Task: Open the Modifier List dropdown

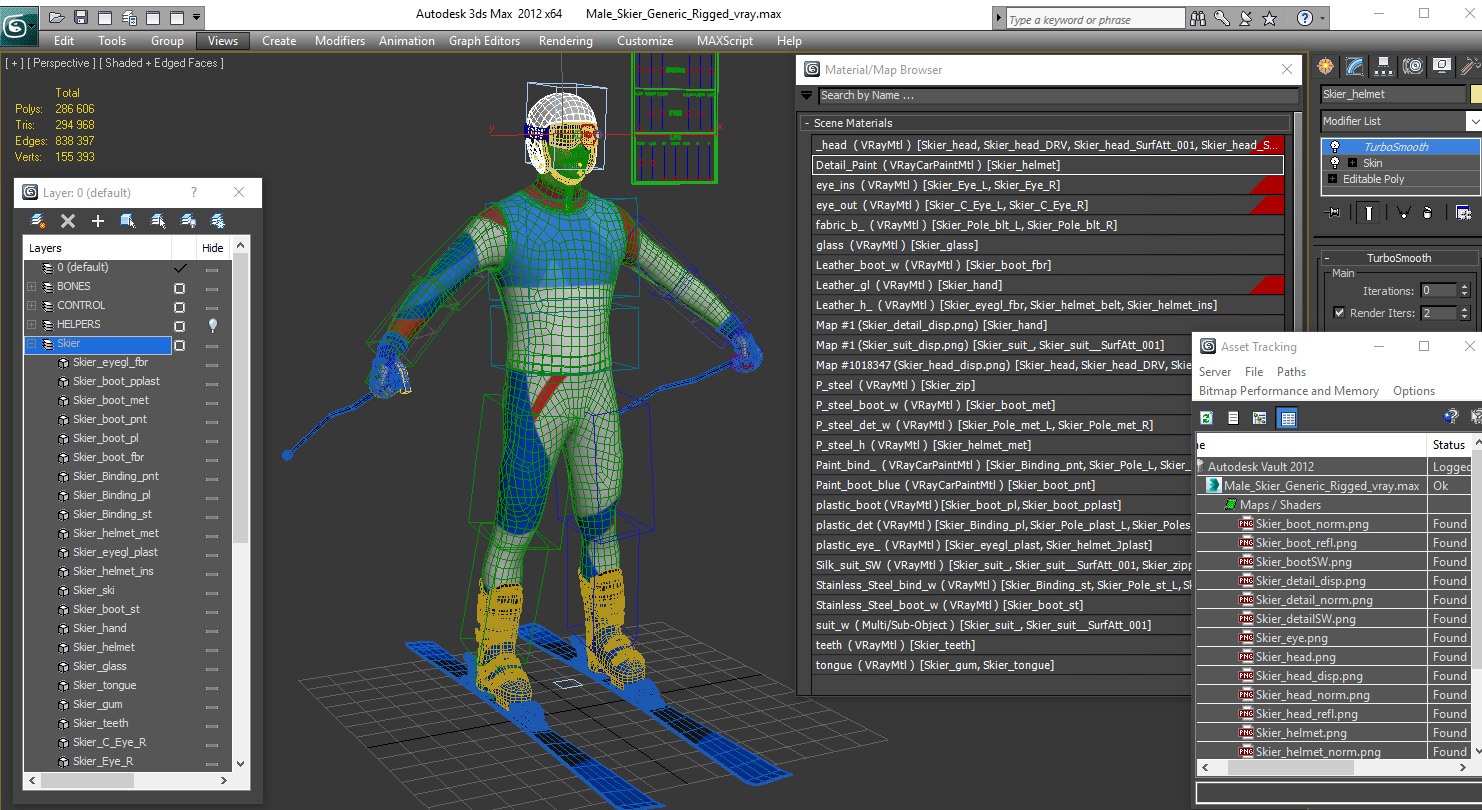Action: pyautogui.click(x=1472, y=121)
